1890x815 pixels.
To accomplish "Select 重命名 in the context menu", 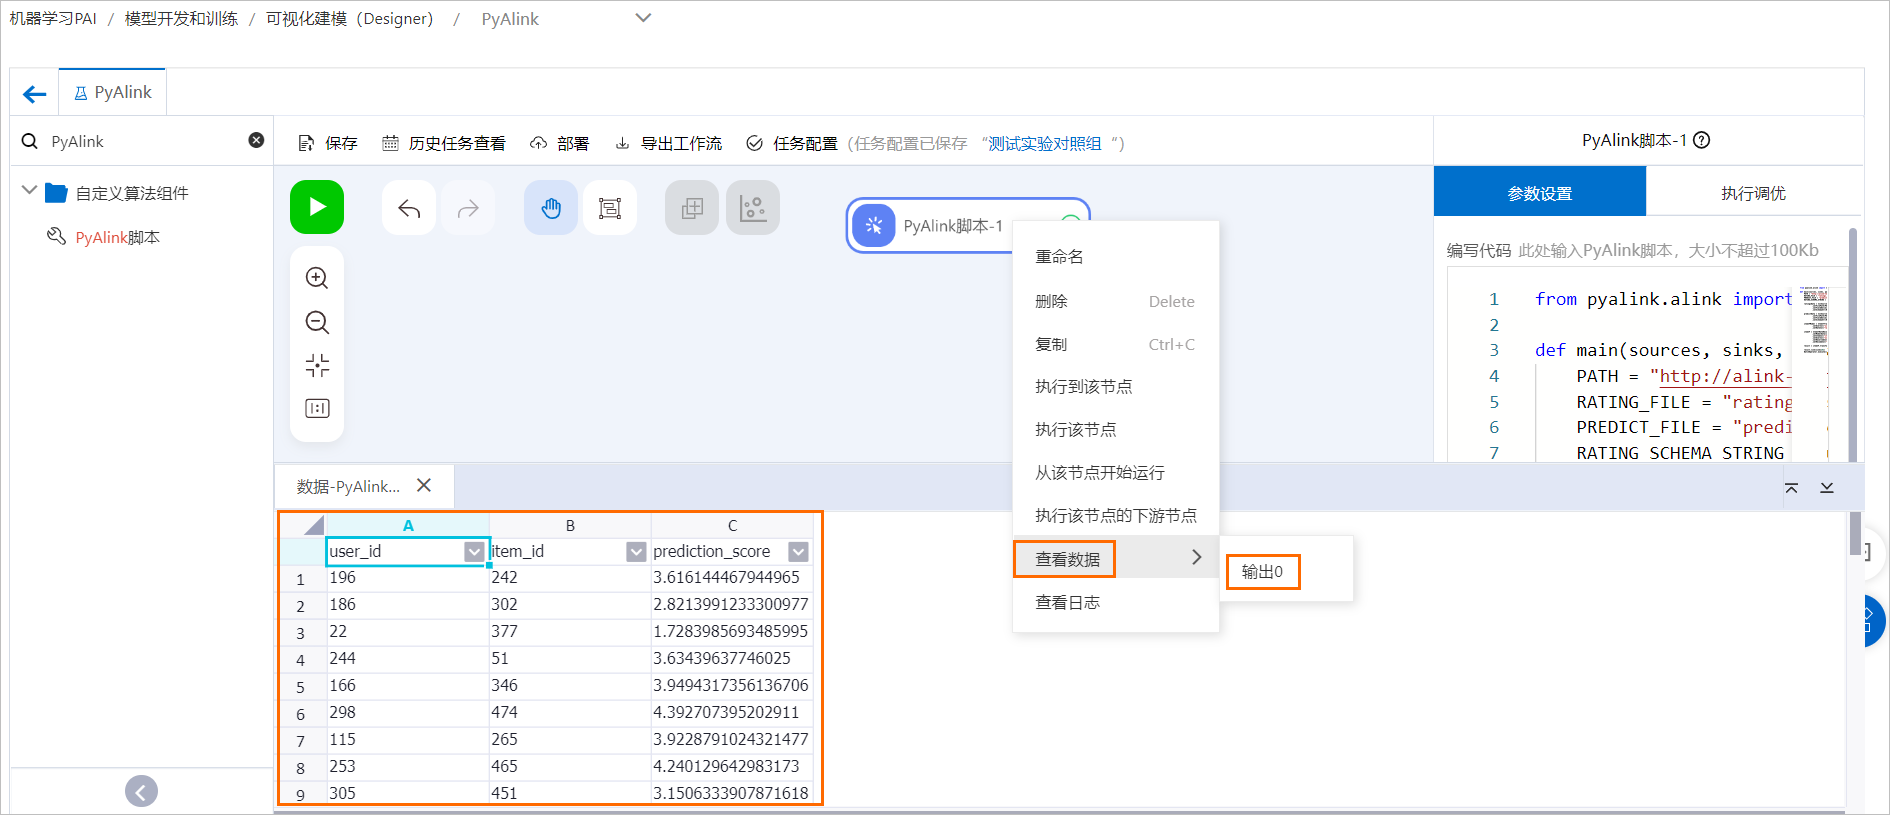I will coord(1116,257).
